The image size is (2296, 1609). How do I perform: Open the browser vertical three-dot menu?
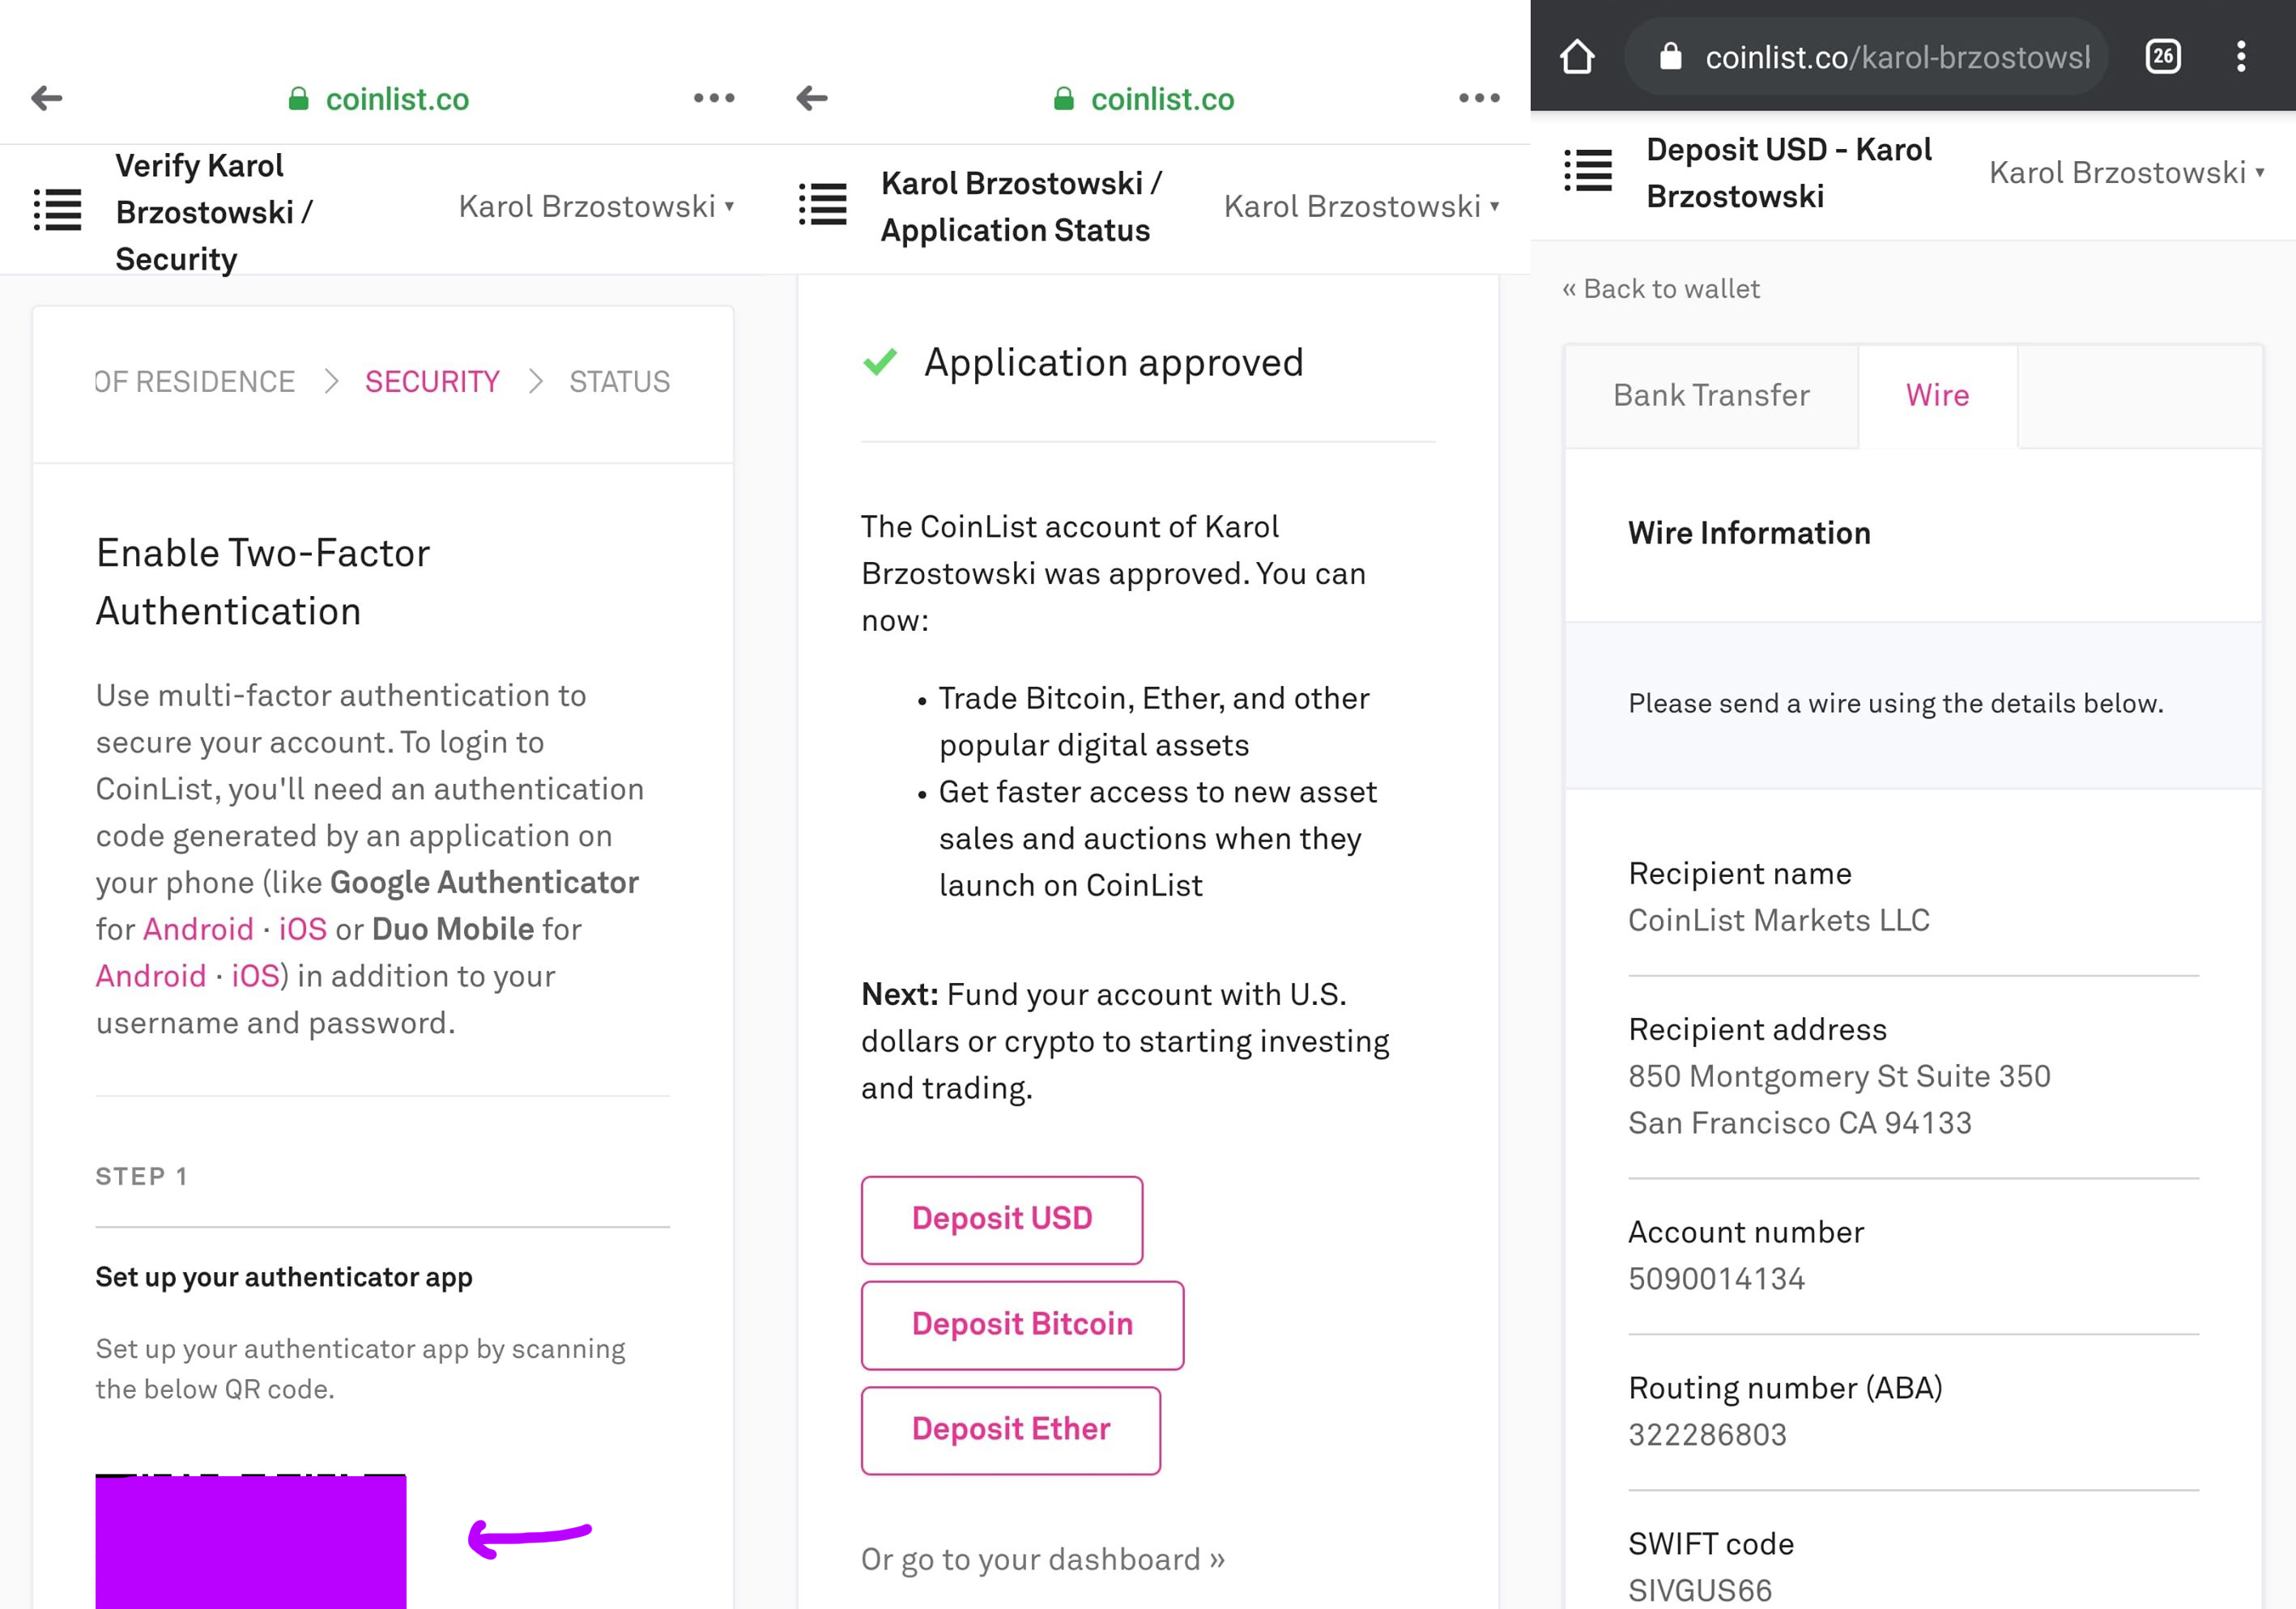tap(2241, 56)
